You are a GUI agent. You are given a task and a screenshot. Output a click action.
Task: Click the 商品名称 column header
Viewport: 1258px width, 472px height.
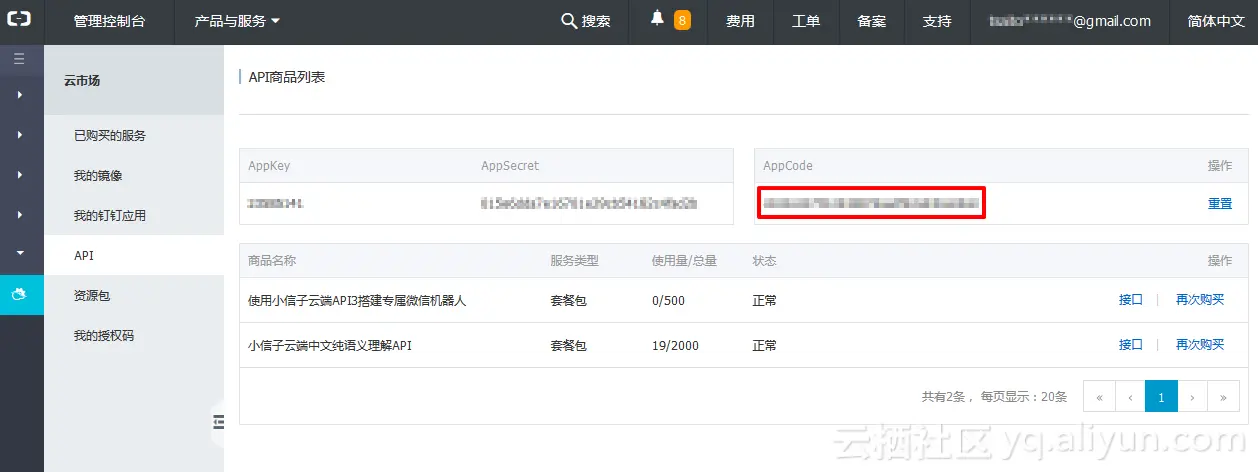272,260
